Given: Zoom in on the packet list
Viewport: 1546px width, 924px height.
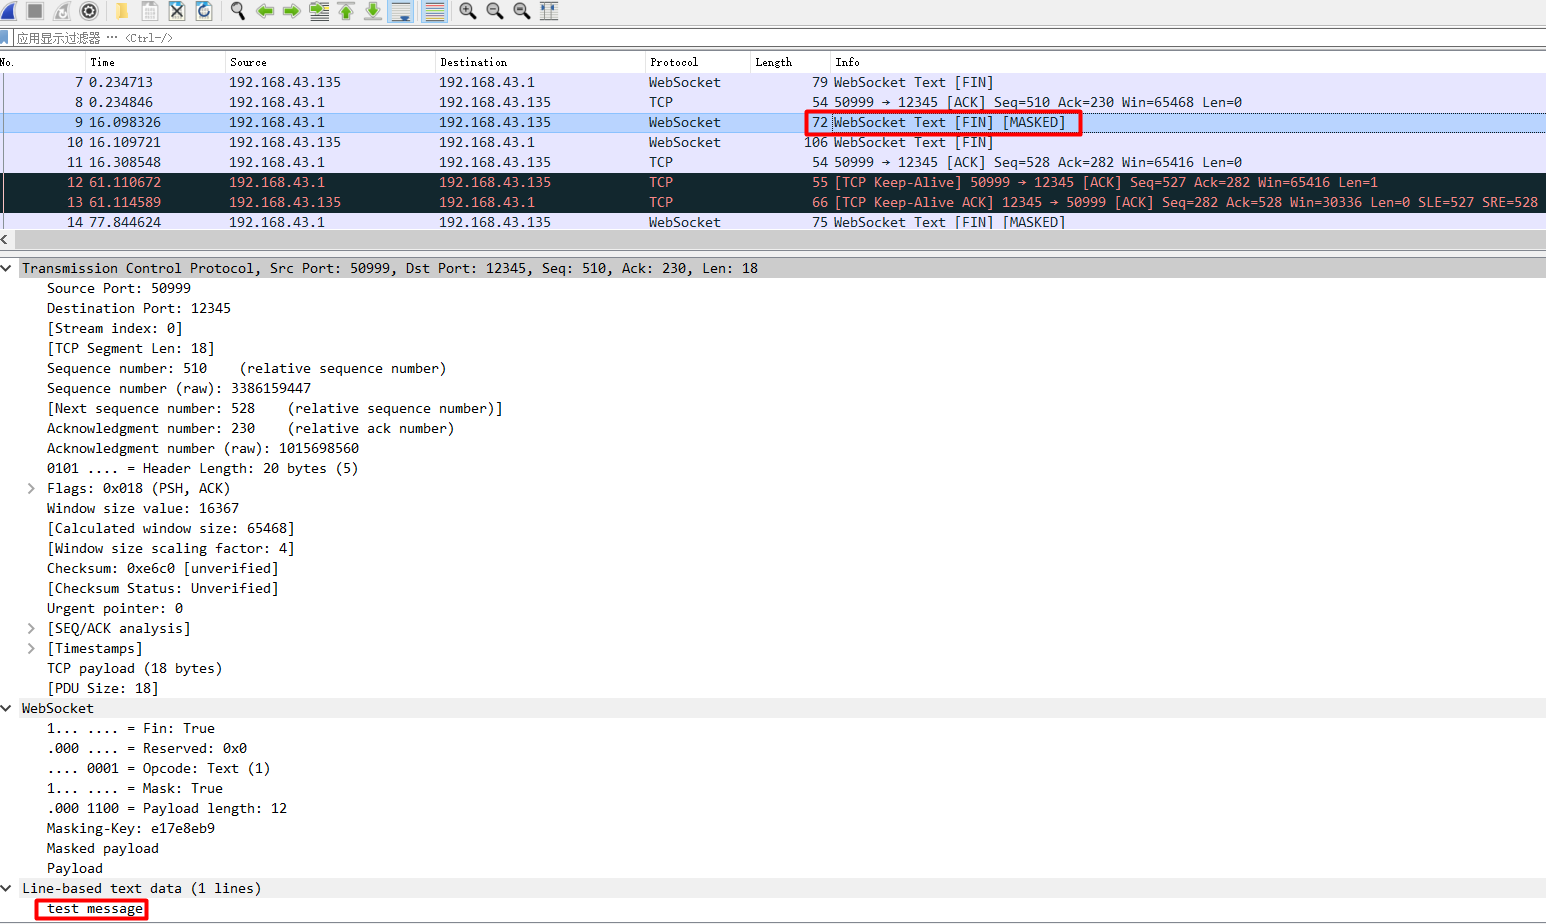Looking at the screenshot, I should coord(468,11).
